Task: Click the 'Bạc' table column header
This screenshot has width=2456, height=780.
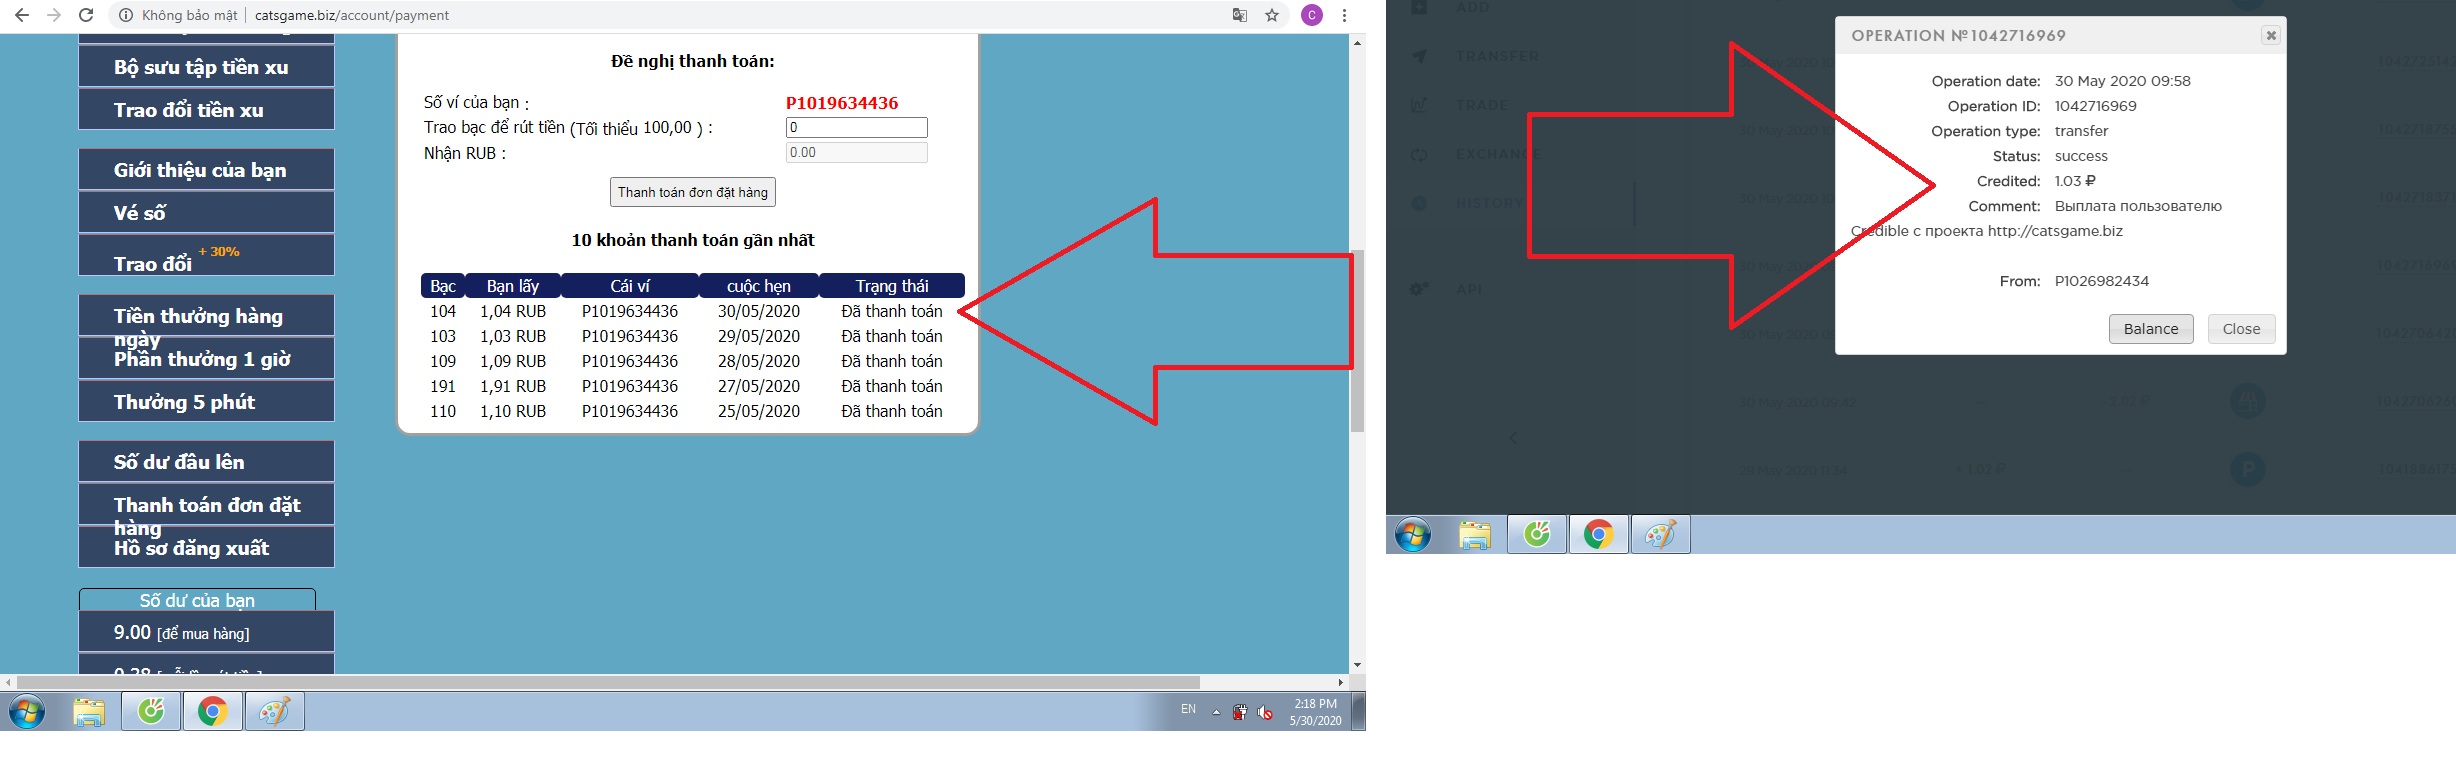Action: click(x=443, y=286)
